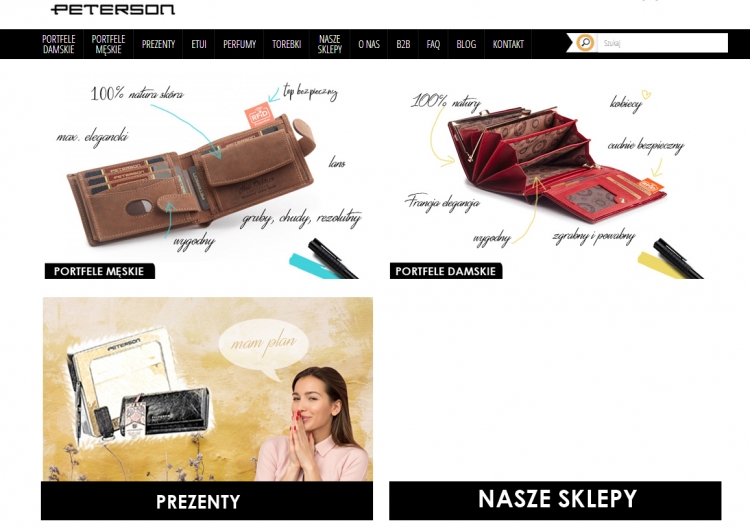Click the Szukaj search field
The height and width of the screenshot is (530, 750).
(662, 43)
